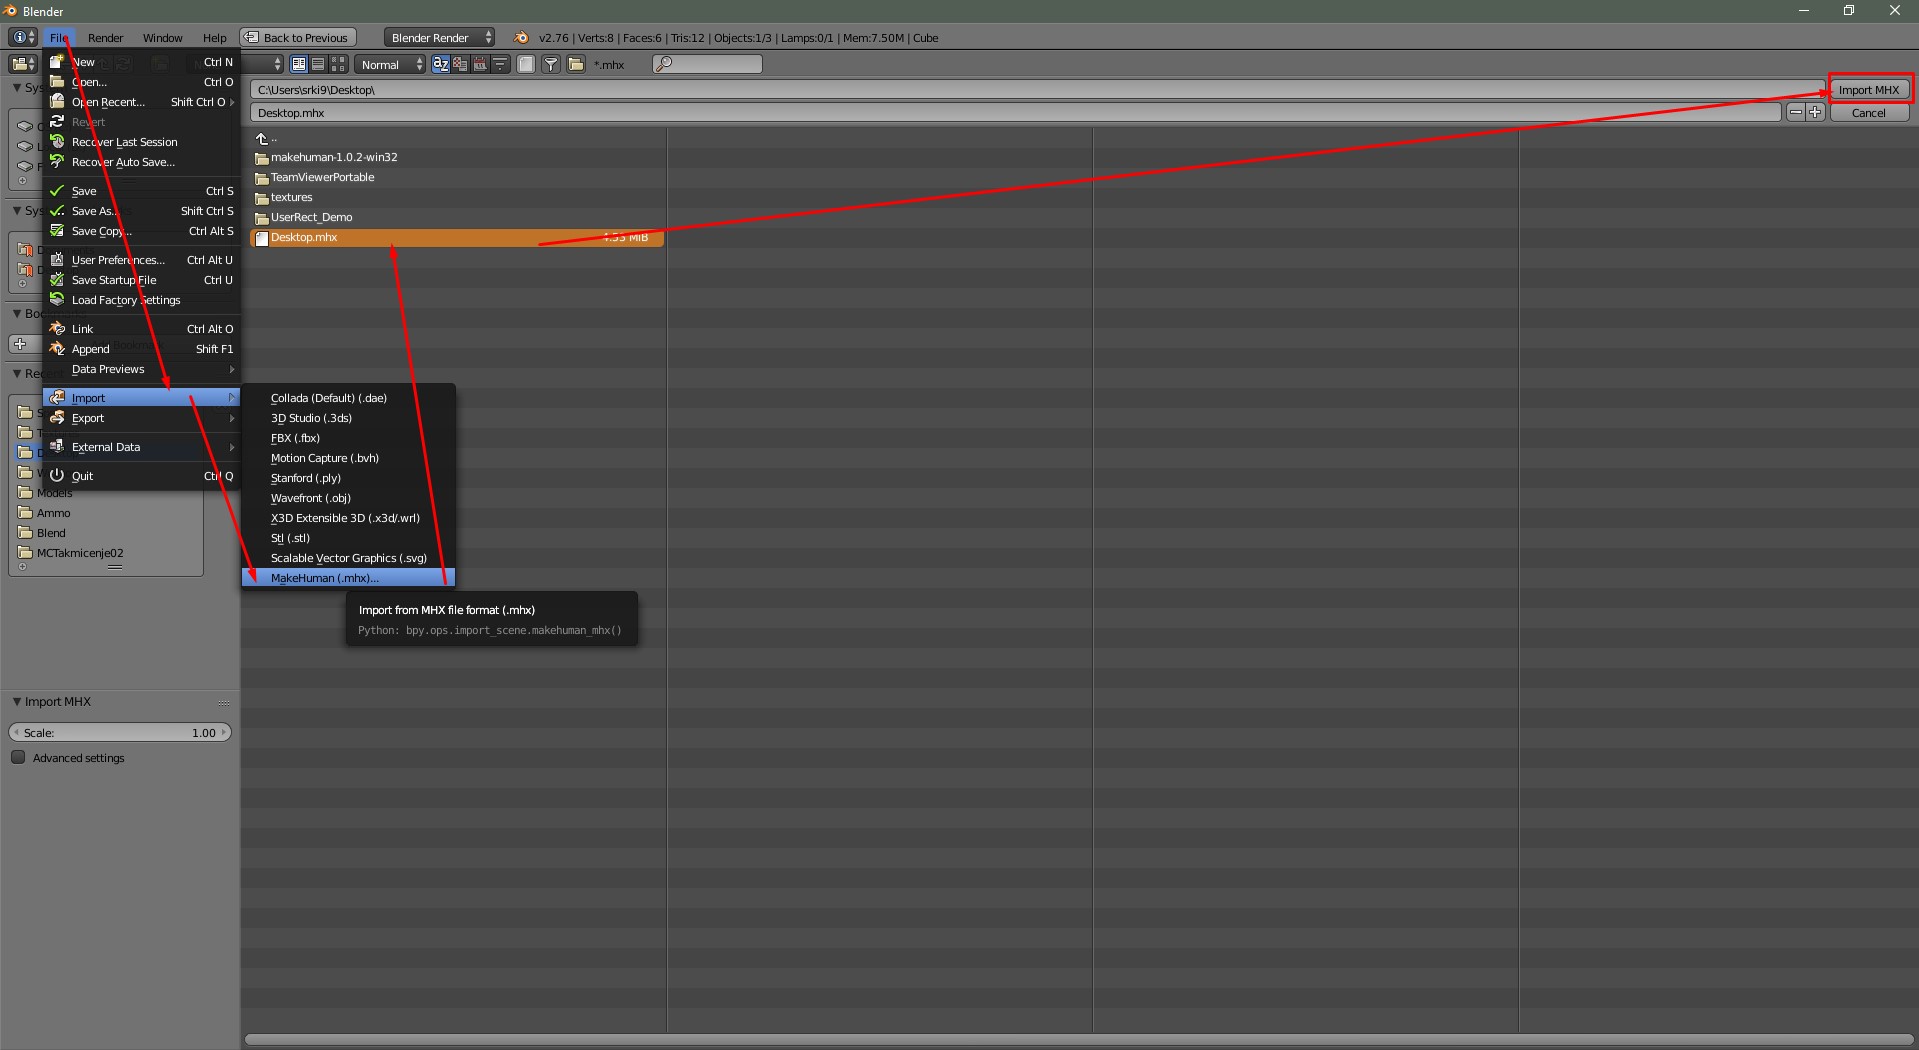Choose FBX (.fbx) import option
Screen dimensions: 1919x1050
tap(348, 438)
